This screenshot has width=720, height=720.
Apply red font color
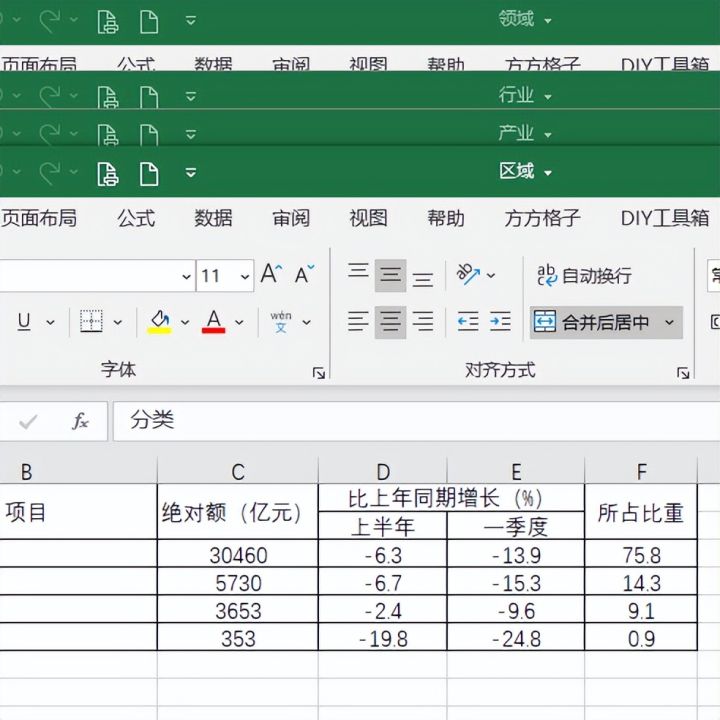pyautogui.click(x=214, y=321)
